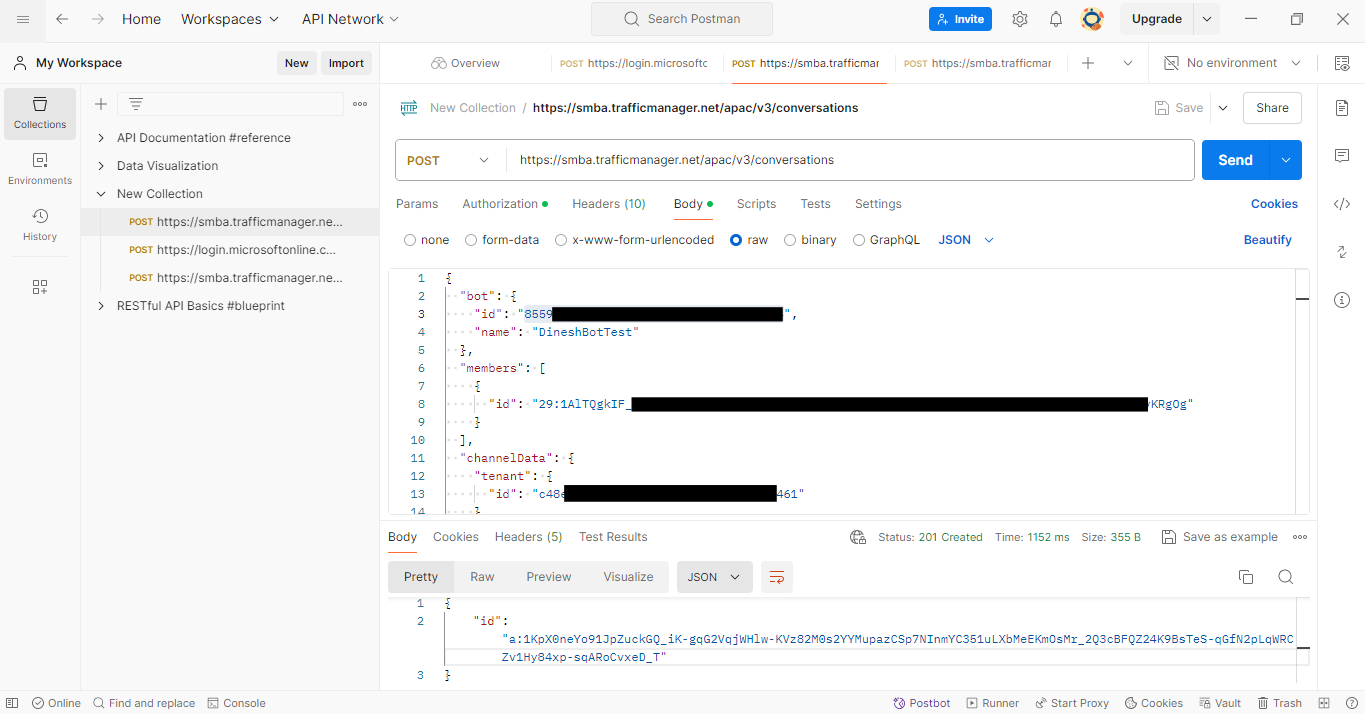Switch to the Tests tab

[x=815, y=204]
